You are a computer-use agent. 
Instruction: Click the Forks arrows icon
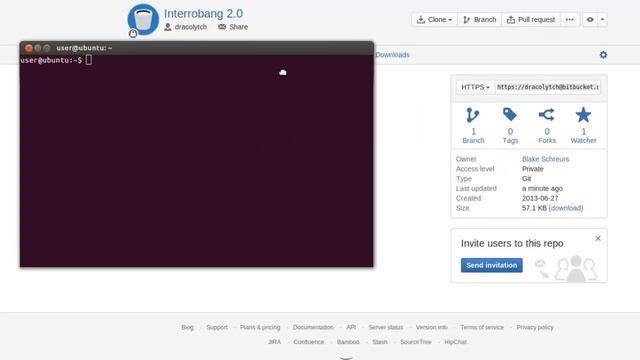547,115
